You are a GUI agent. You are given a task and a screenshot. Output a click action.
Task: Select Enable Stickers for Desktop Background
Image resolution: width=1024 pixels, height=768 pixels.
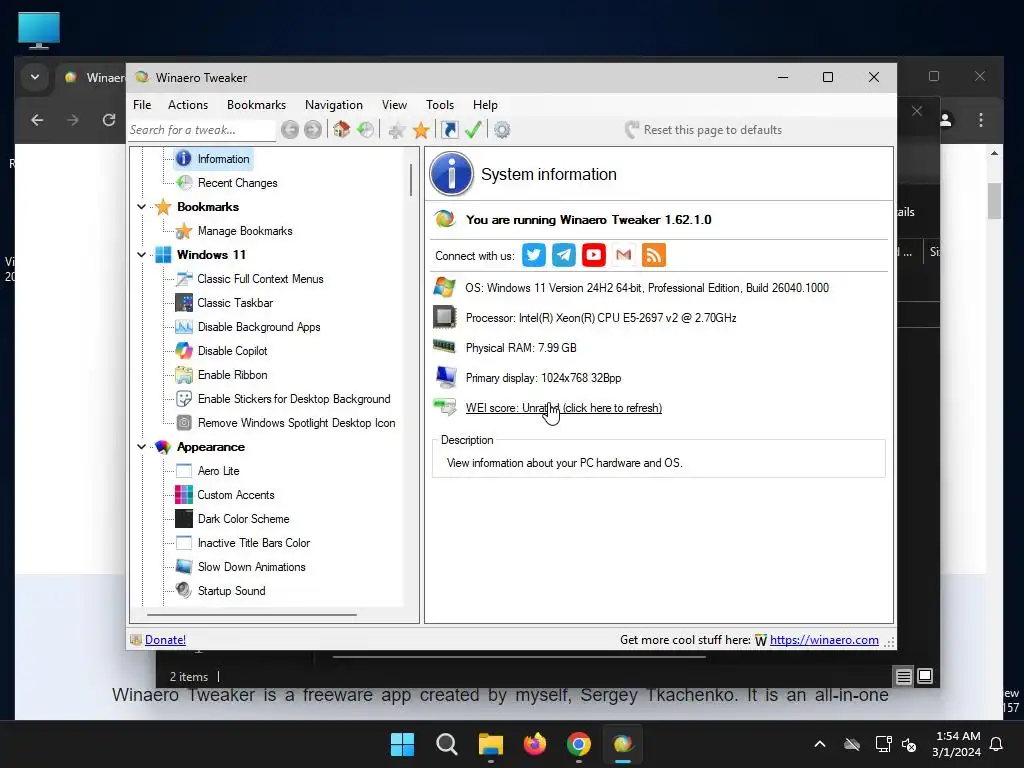pyautogui.click(x=294, y=399)
